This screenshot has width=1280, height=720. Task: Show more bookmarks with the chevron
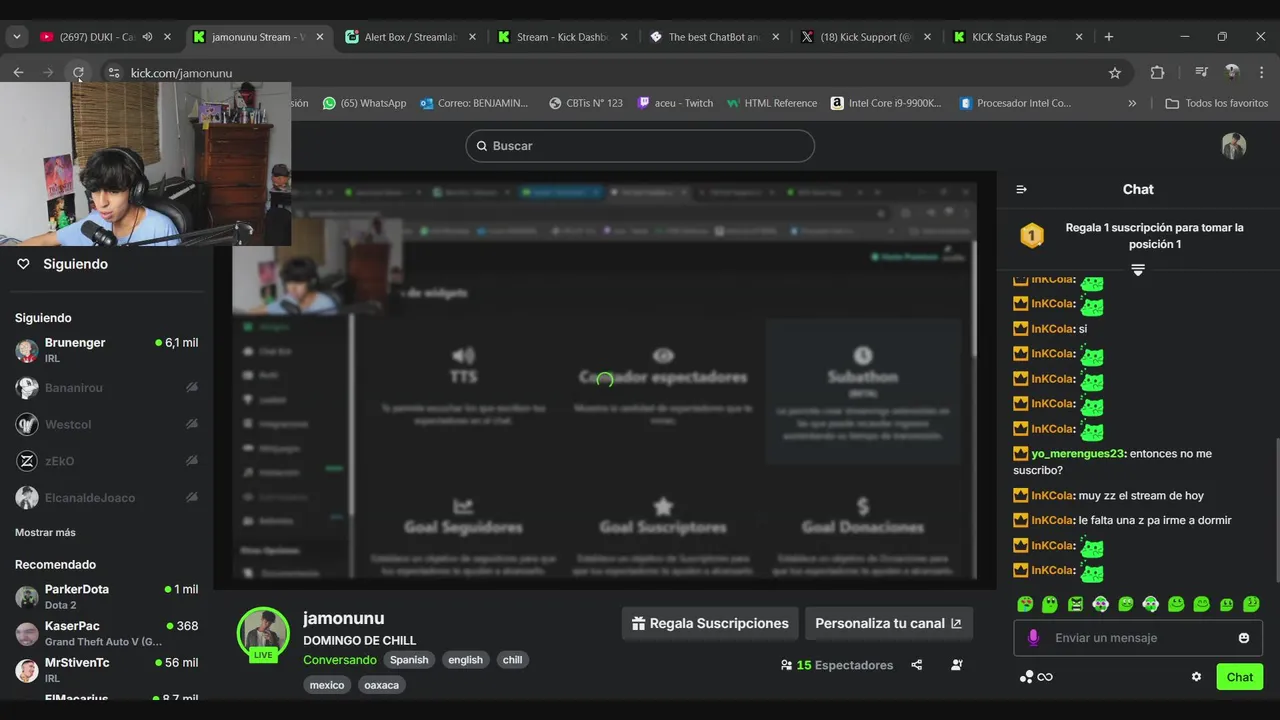coord(1132,103)
